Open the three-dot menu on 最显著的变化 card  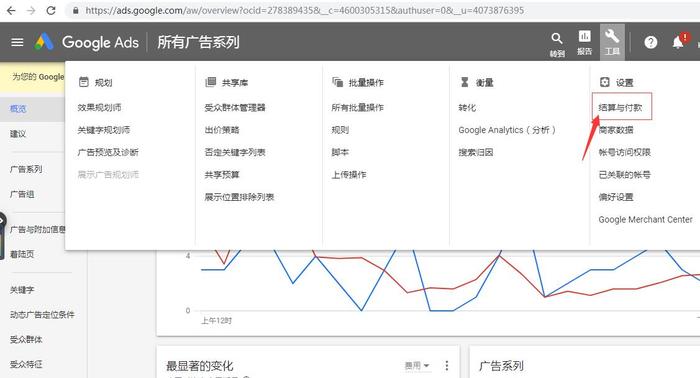point(447,366)
